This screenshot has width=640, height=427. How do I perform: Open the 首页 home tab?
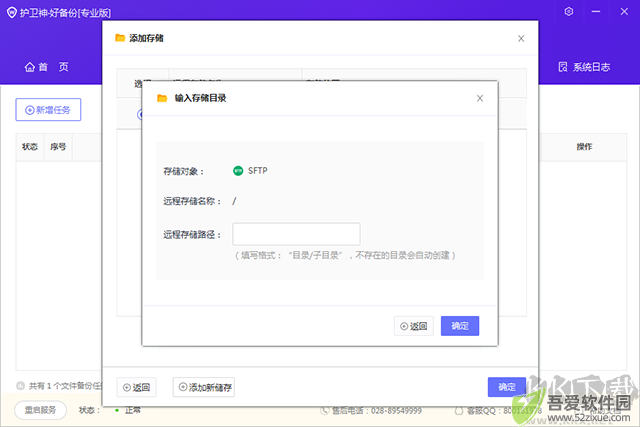pos(47,67)
